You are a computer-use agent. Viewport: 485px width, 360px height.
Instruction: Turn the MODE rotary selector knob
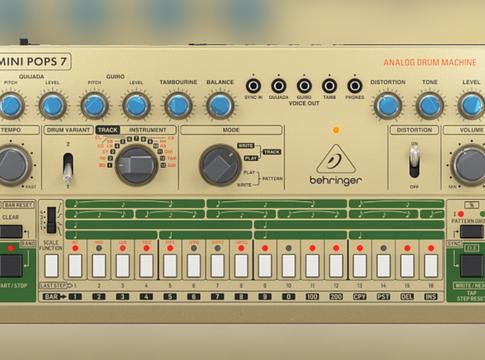pyautogui.click(x=220, y=165)
